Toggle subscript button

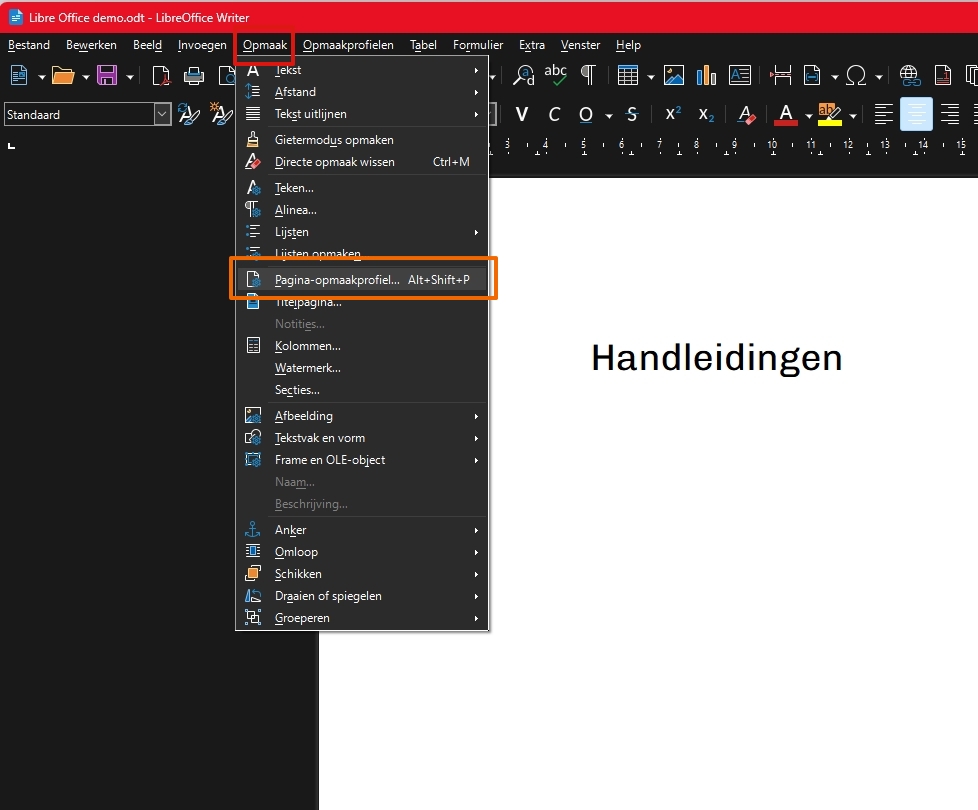(706, 115)
